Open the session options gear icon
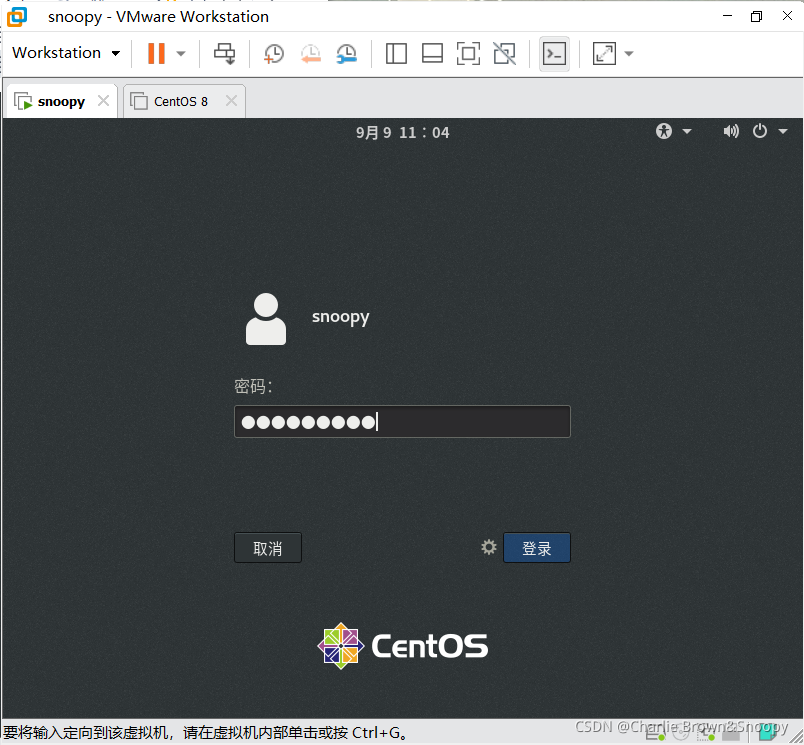 [x=489, y=547]
